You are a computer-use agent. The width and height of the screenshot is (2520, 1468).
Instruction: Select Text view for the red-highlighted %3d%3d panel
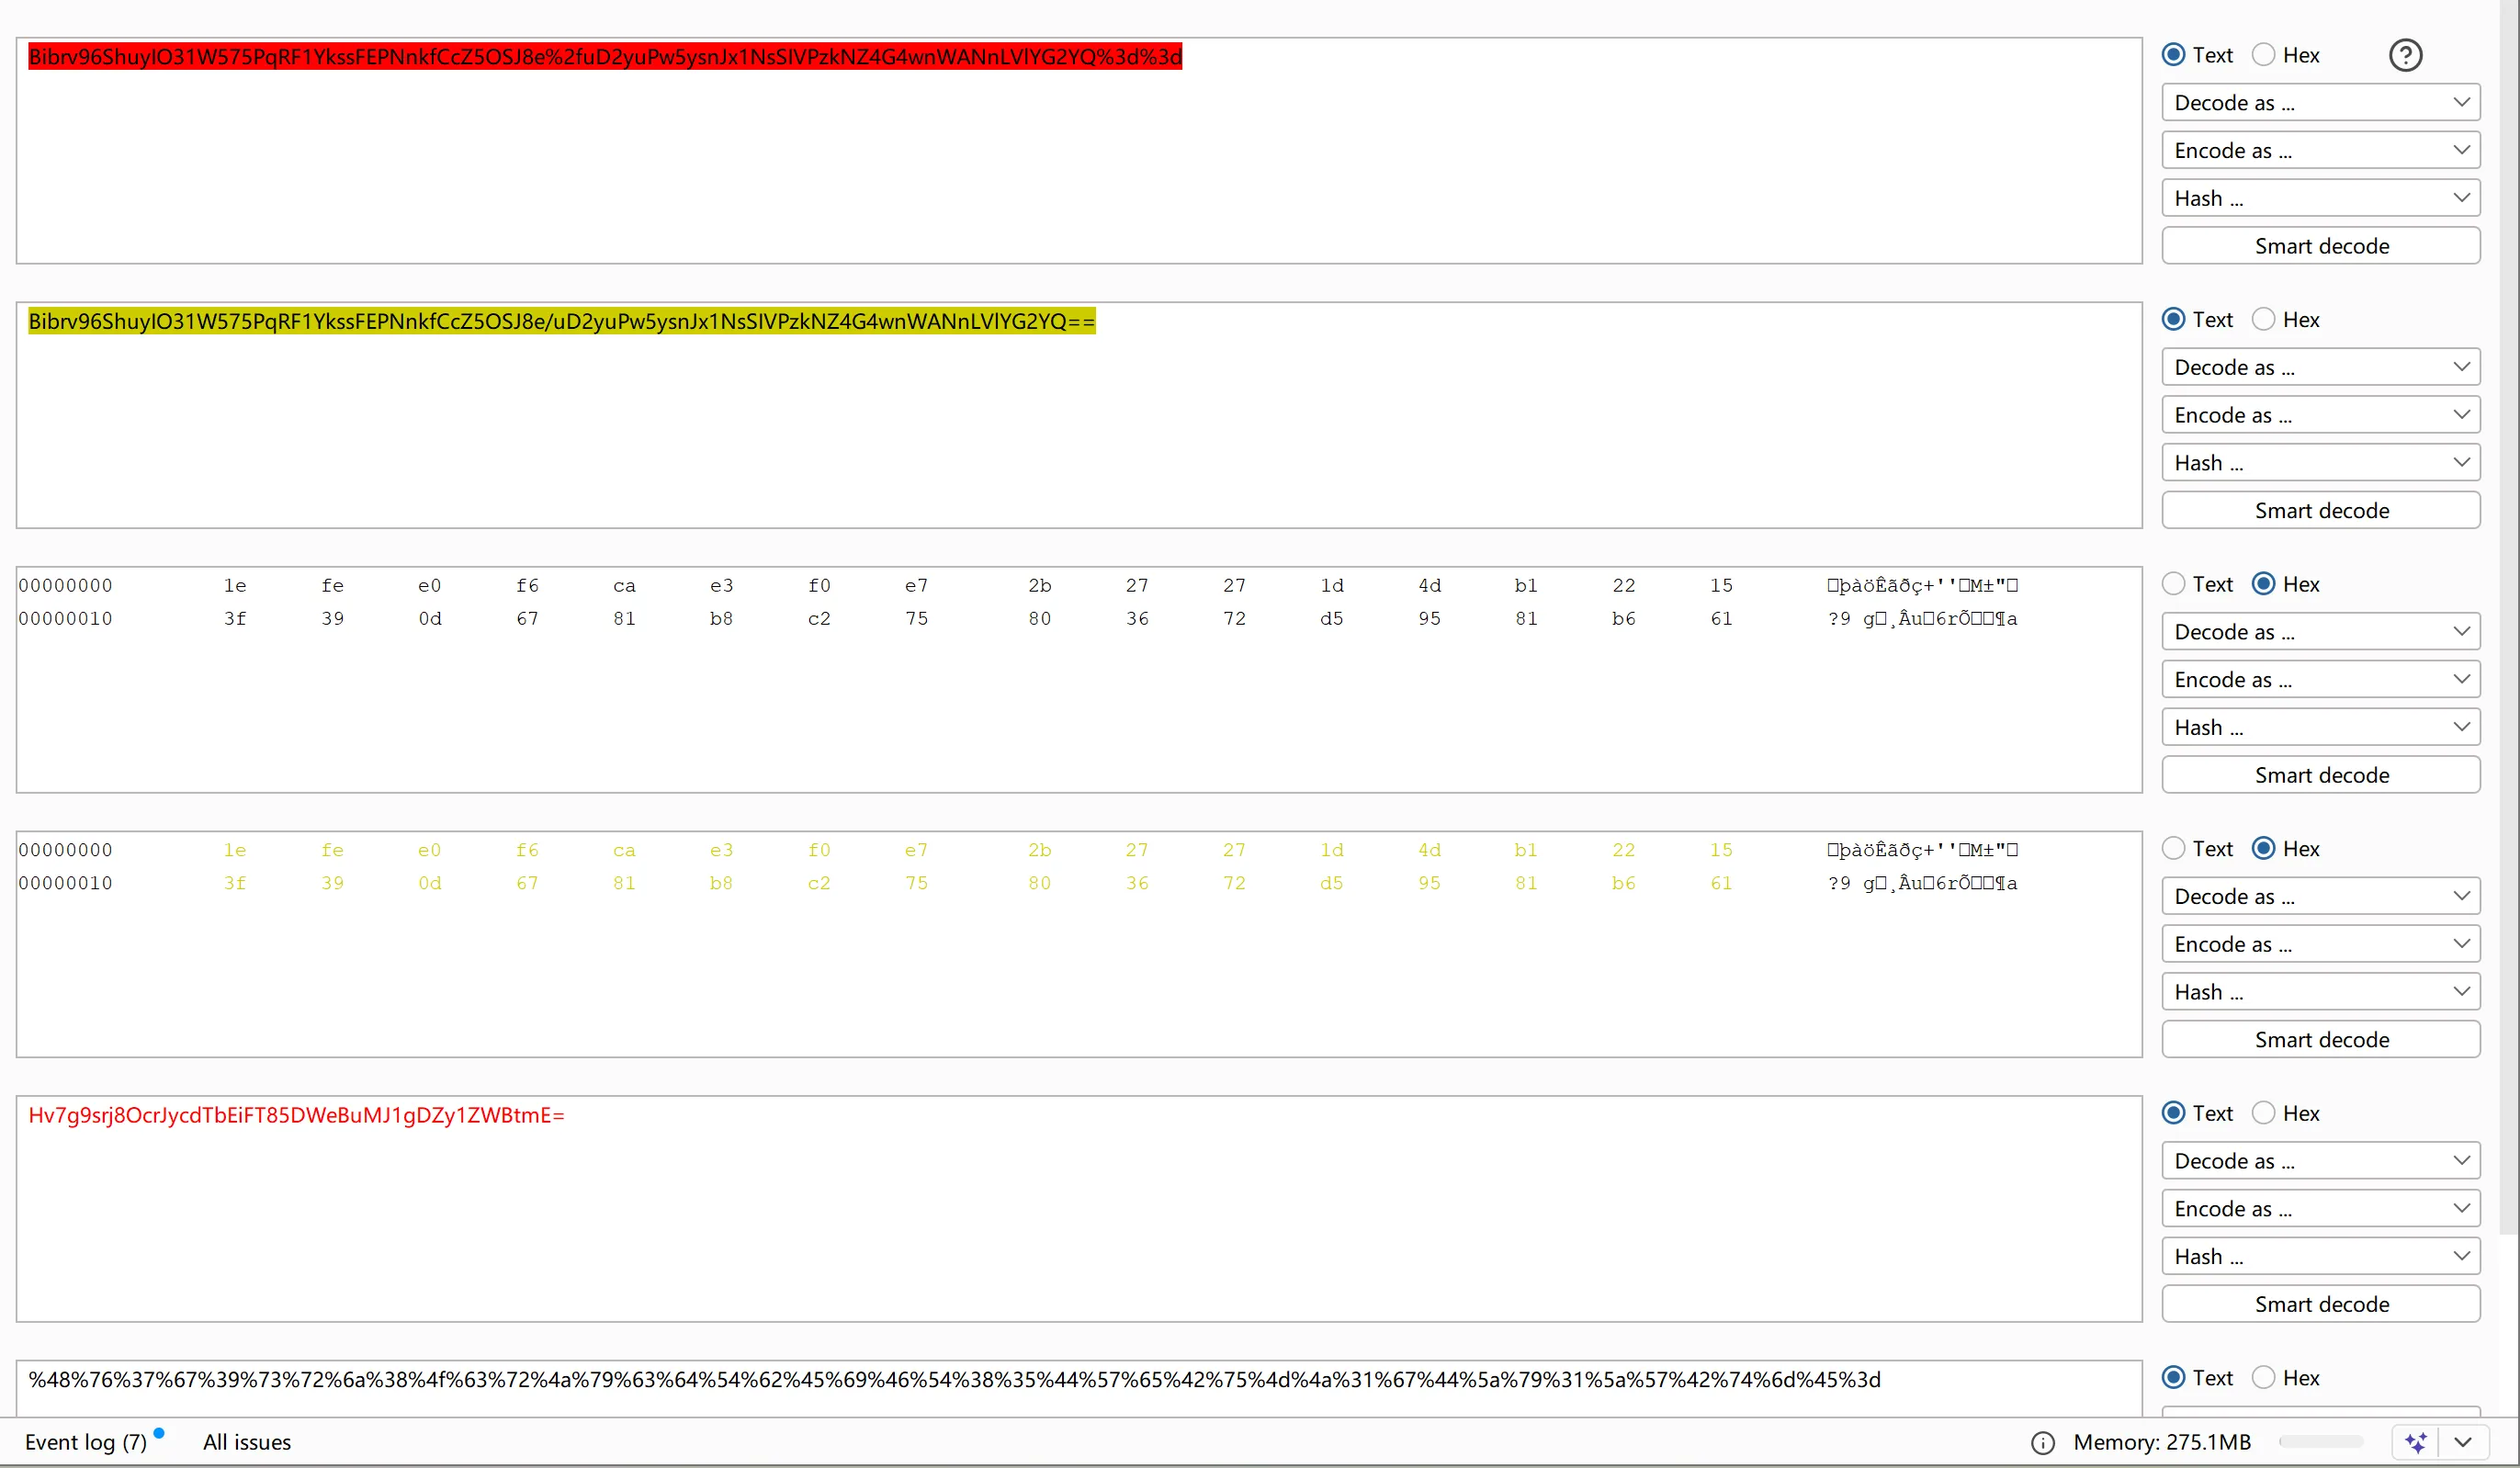click(2197, 55)
